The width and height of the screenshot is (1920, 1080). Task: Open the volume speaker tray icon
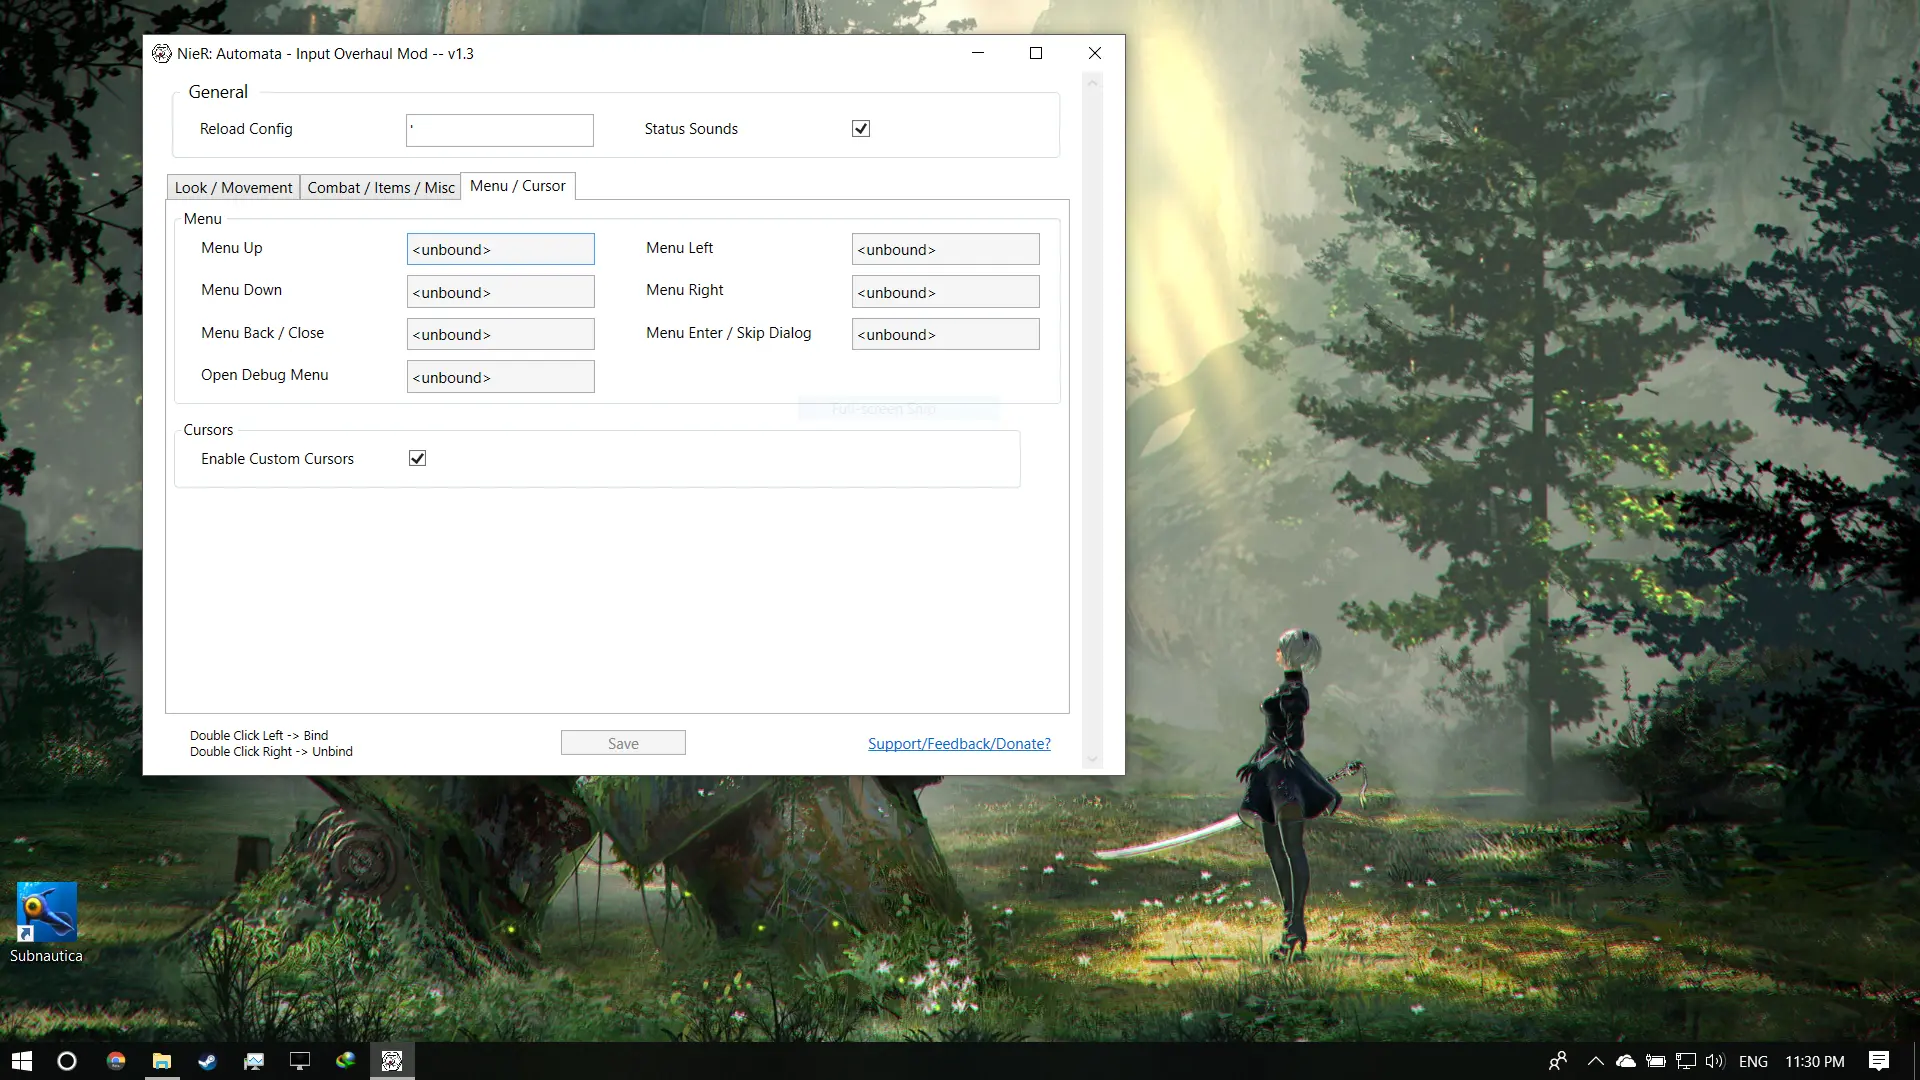(1716, 1061)
